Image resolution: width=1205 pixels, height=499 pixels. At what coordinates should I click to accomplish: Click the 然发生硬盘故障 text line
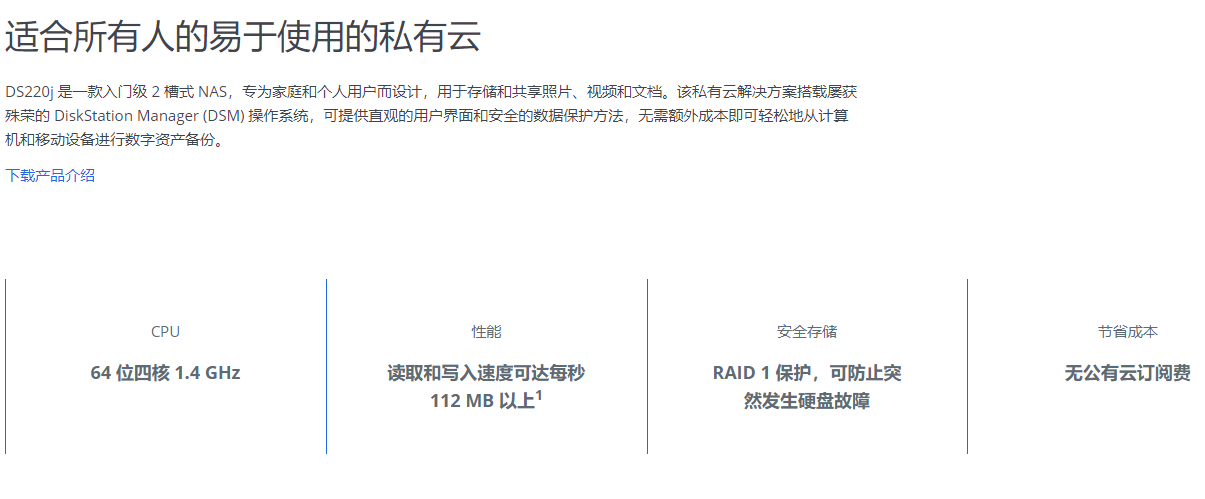(807, 402)
